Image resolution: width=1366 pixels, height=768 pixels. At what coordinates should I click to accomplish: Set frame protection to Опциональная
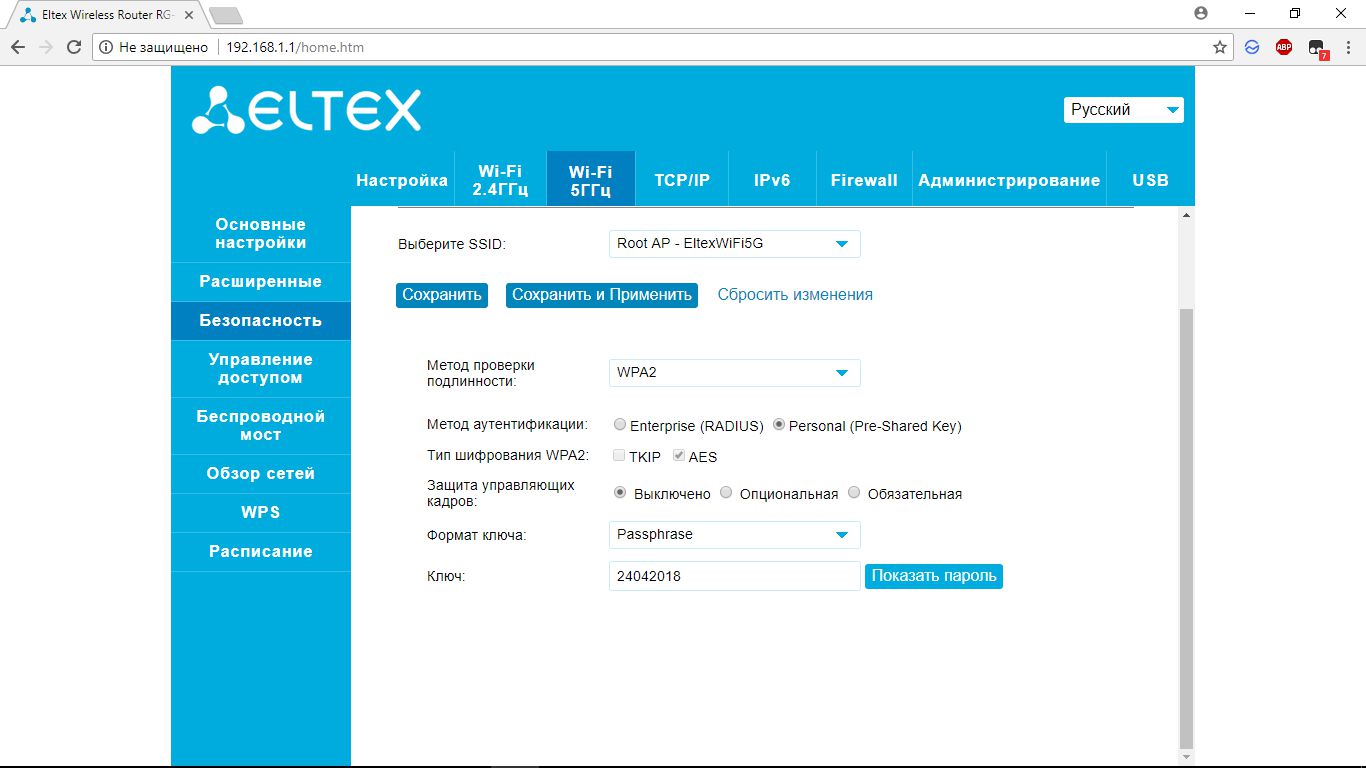[726, 493]
